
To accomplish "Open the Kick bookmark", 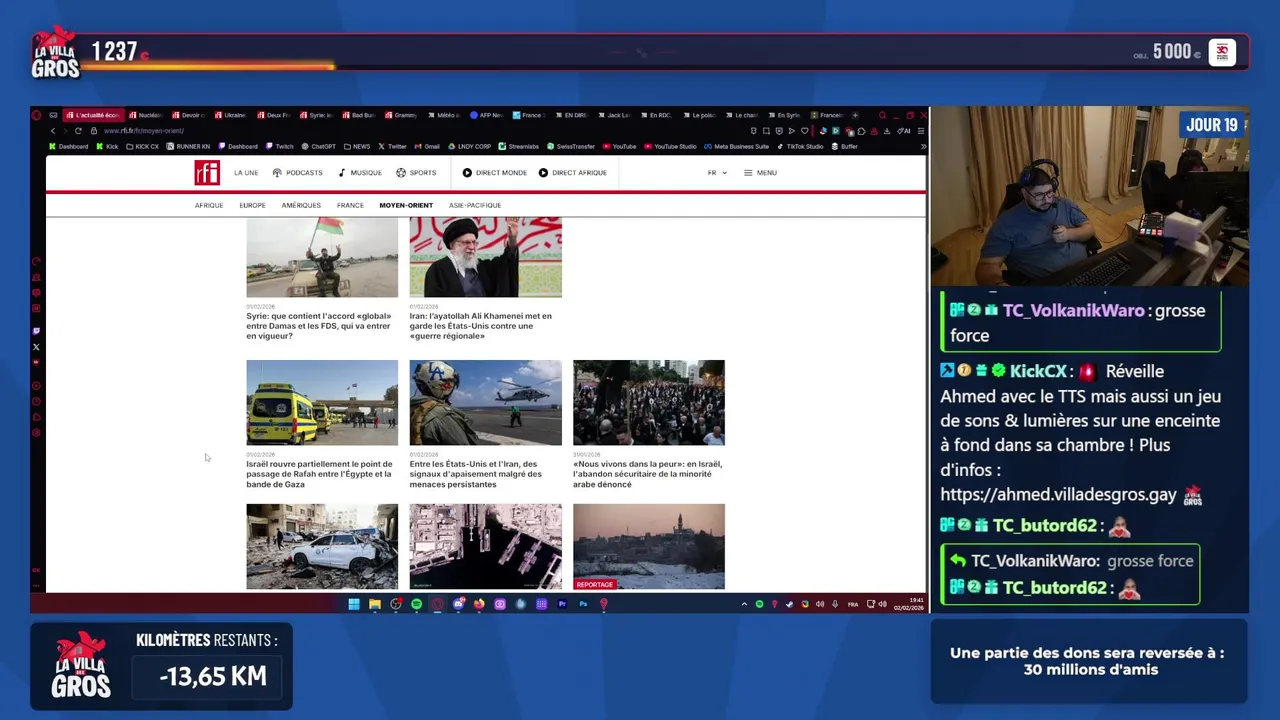I will pos(107,146).
